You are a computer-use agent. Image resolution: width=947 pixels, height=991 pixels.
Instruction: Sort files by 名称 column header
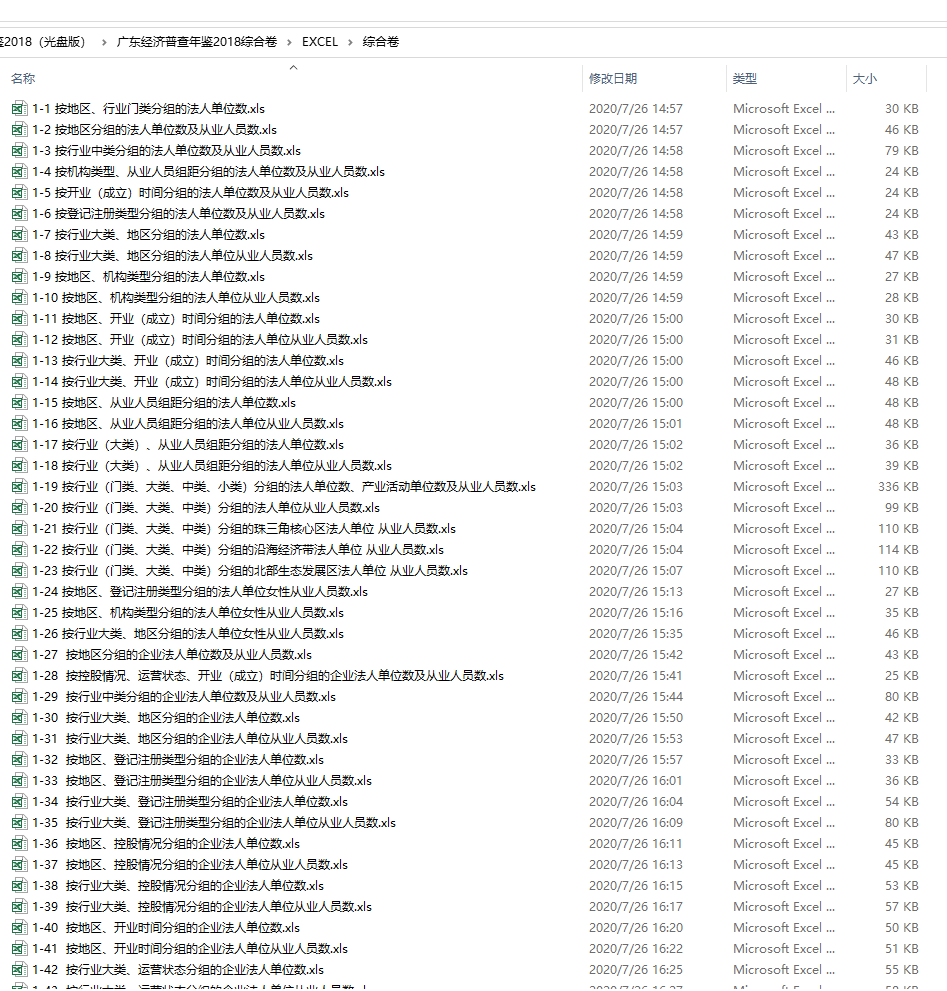23,78
